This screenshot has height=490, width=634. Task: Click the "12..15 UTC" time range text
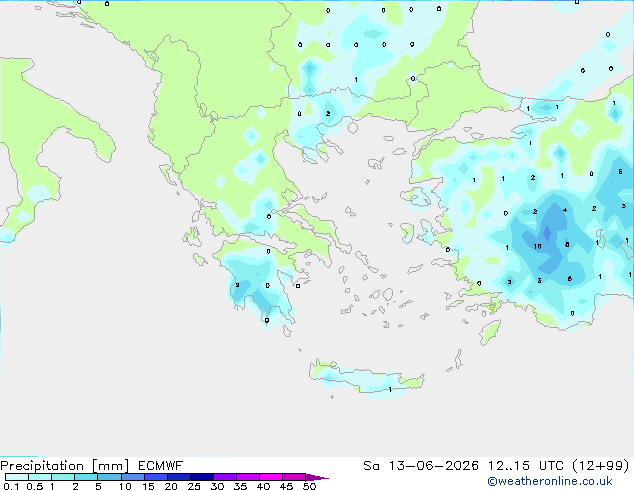tap(526, 466)
